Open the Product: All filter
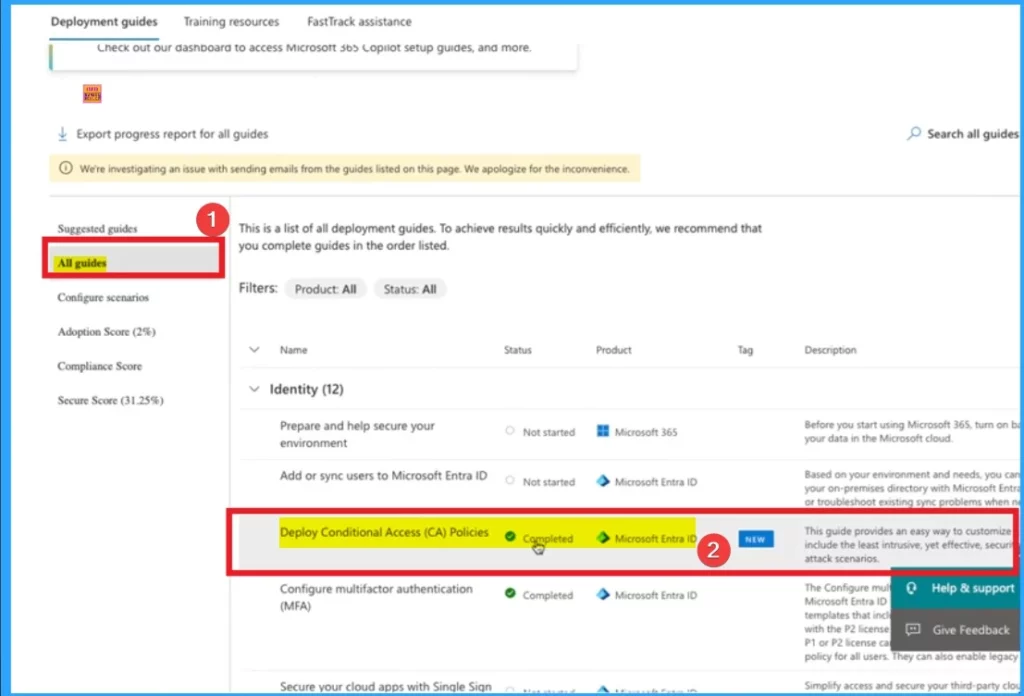The image size is (1024, 696). click(325, 289)
